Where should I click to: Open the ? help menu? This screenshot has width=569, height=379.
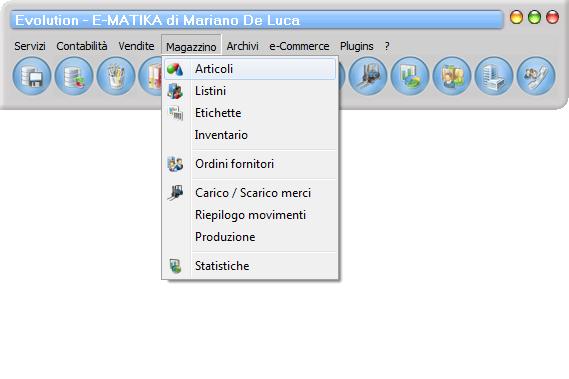tap(387, 46)
